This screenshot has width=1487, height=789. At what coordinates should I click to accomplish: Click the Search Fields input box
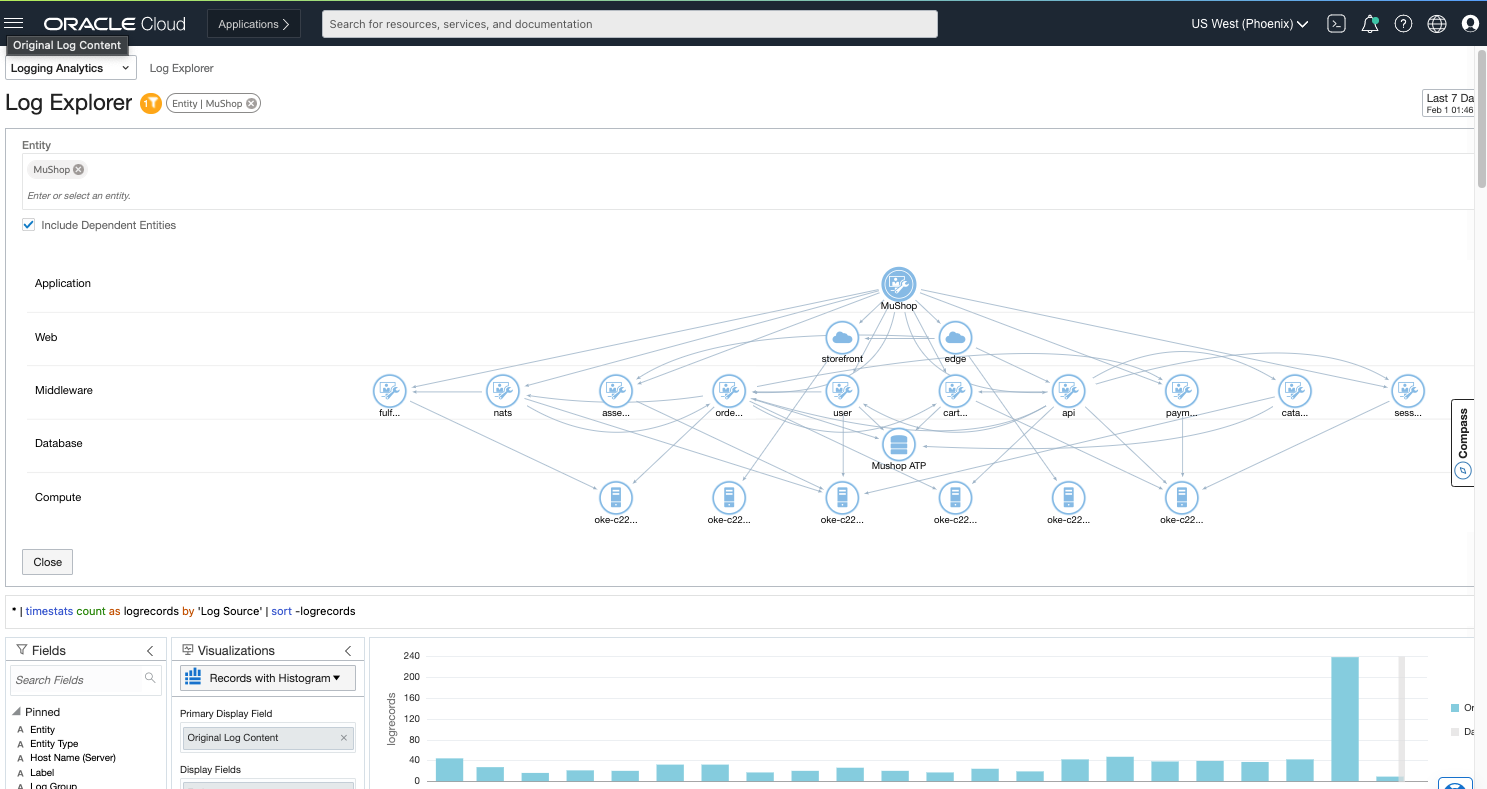point(80,680)
